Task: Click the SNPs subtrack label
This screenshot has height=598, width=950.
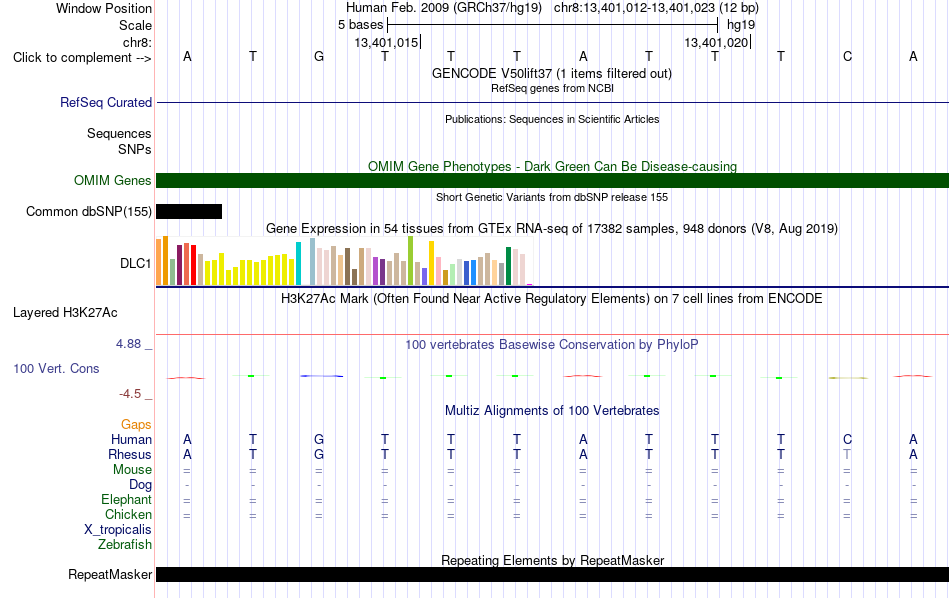Action: [135, 149]
